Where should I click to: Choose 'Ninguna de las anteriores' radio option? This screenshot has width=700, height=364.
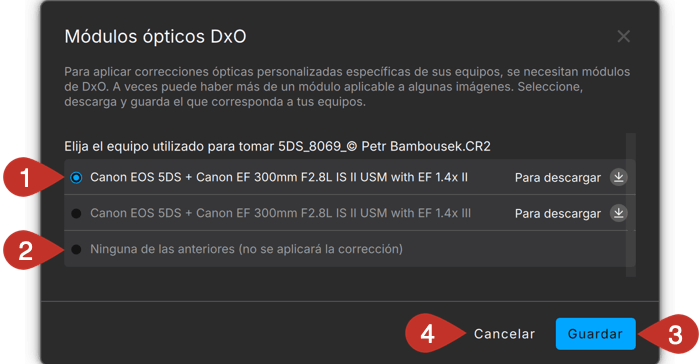76,249
